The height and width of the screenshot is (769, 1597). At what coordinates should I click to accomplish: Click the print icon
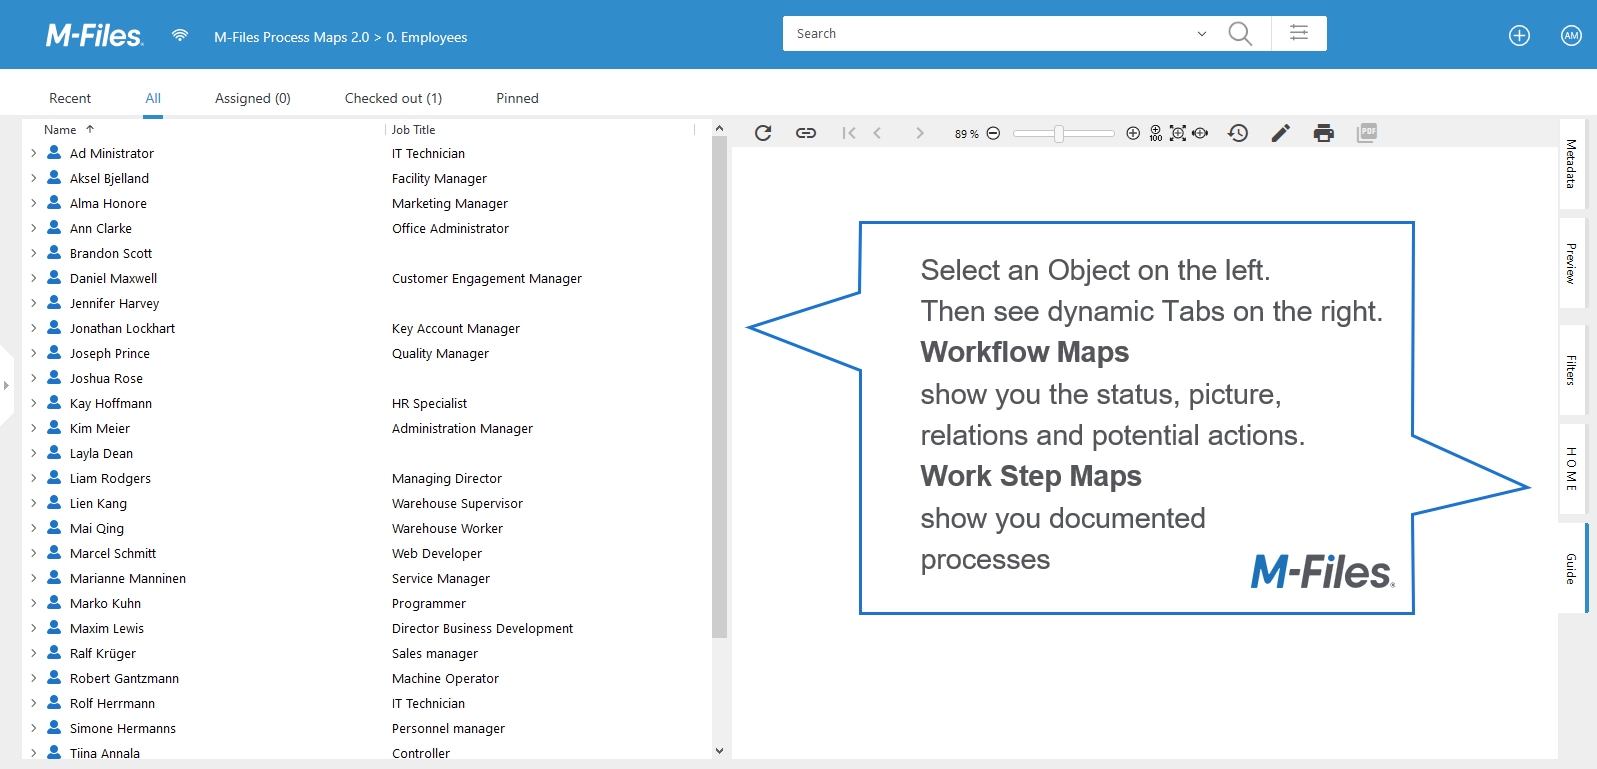pos(1324,133)
